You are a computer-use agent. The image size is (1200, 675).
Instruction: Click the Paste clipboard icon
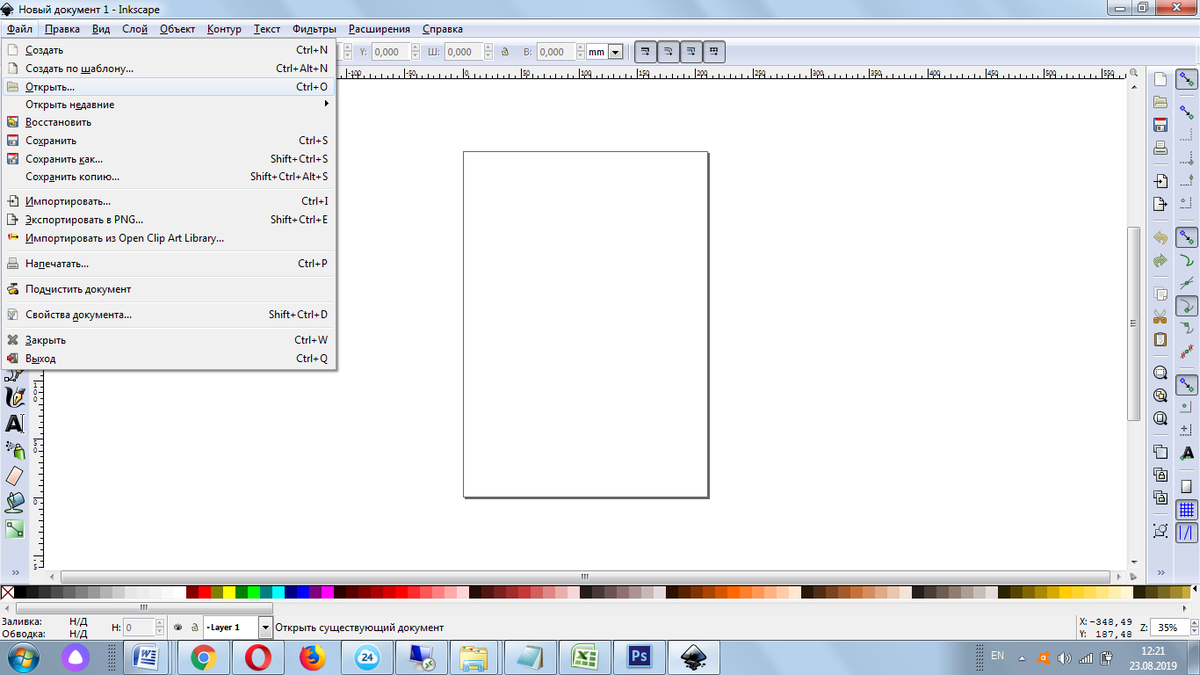1160,340
